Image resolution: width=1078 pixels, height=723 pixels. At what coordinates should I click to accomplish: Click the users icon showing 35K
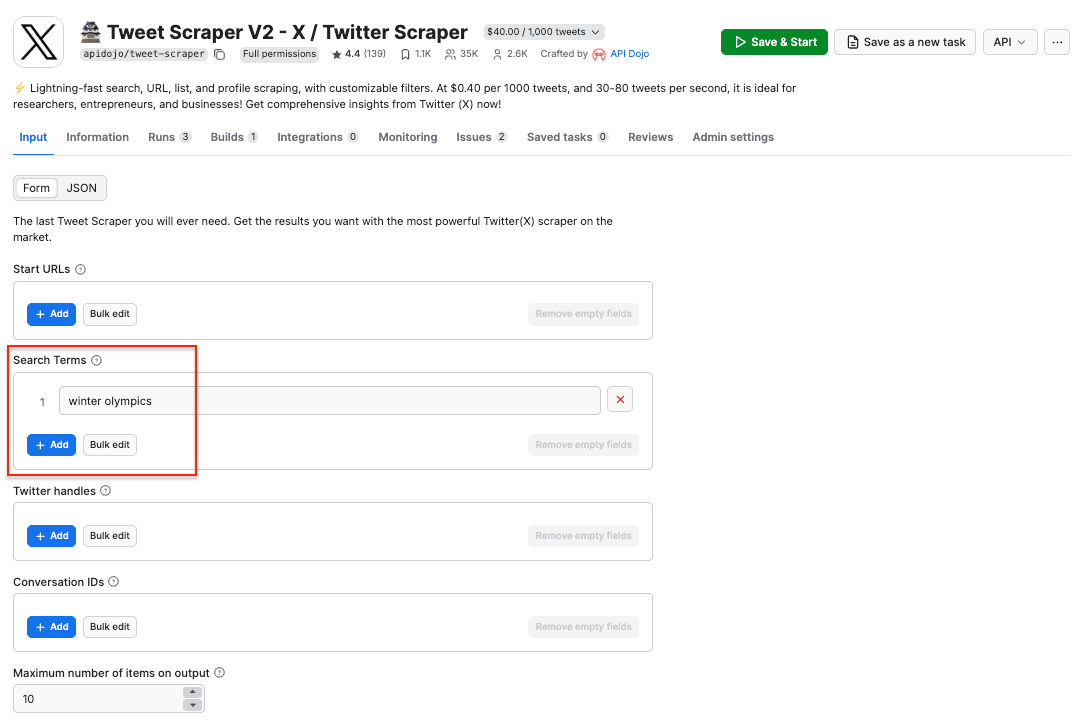(x=447, y=53)
